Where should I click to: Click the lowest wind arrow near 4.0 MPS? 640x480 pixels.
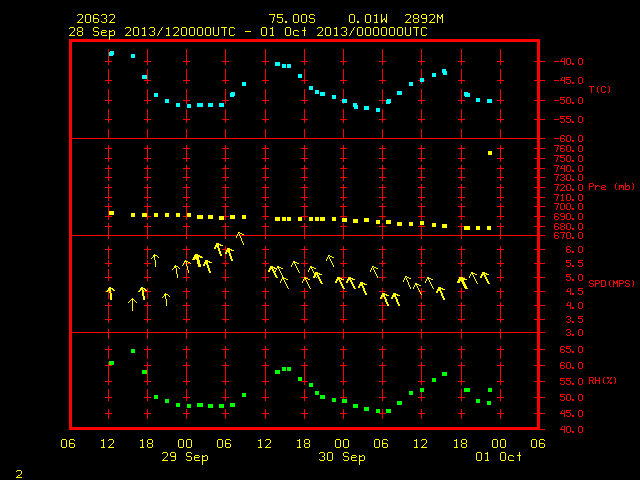[x=132, y=304]
